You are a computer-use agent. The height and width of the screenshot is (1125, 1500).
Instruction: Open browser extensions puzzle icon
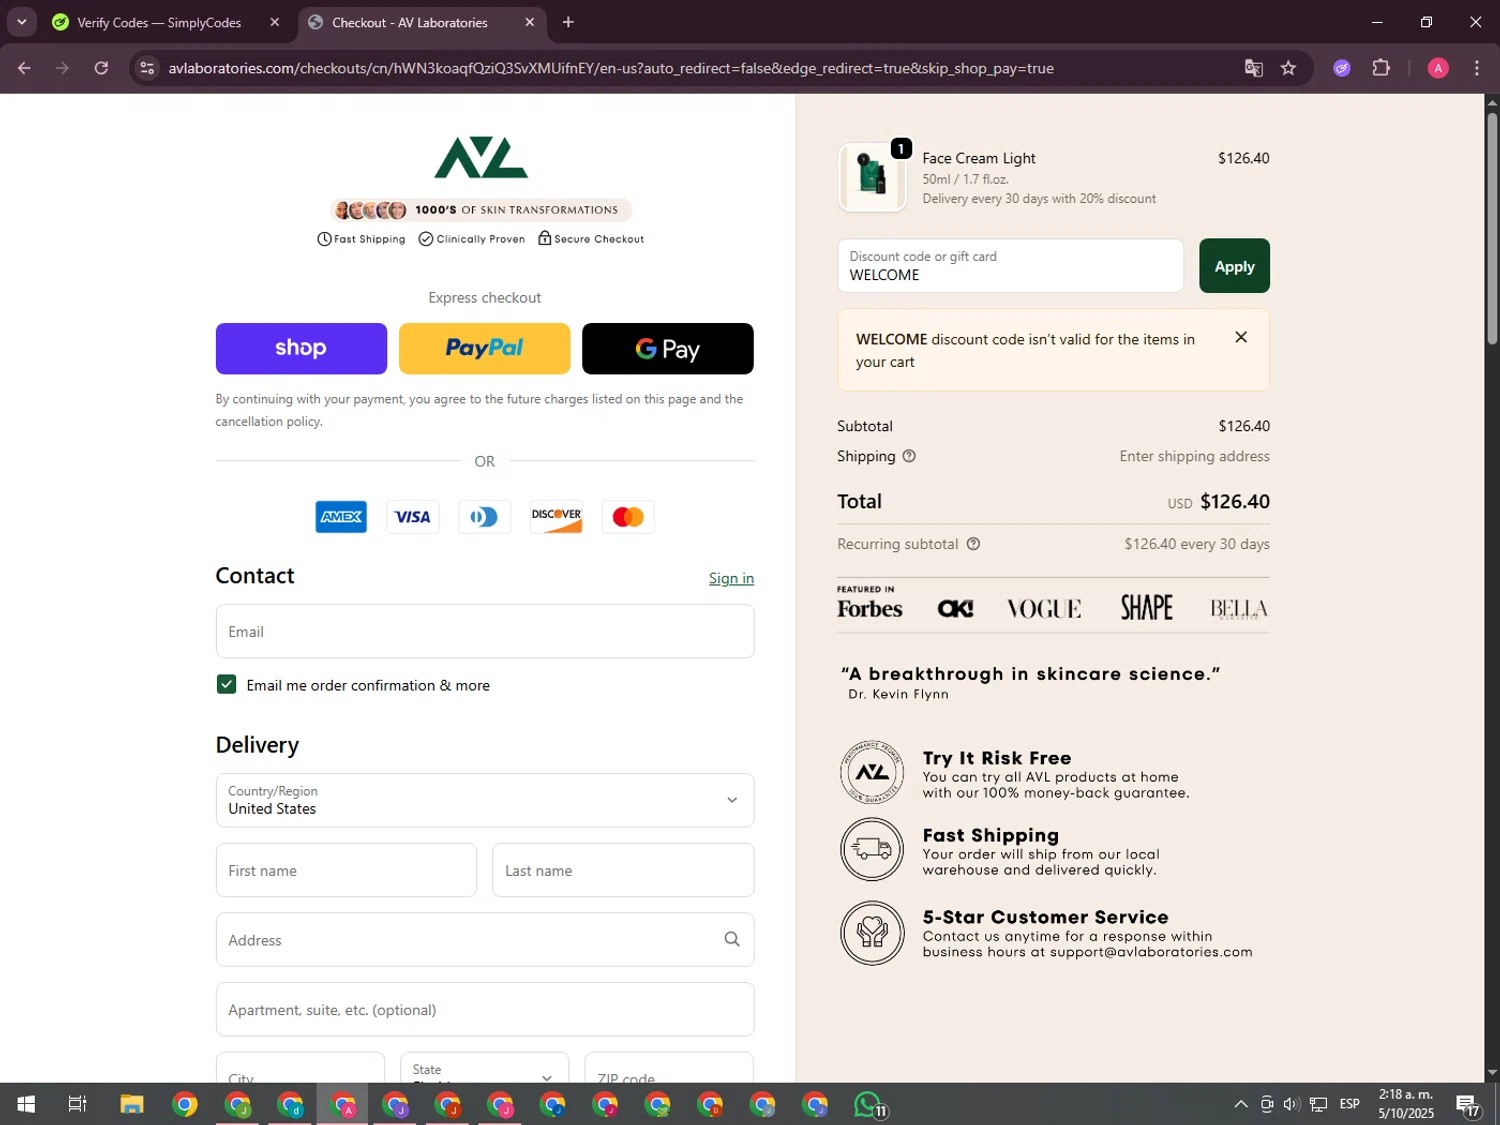1381,68
